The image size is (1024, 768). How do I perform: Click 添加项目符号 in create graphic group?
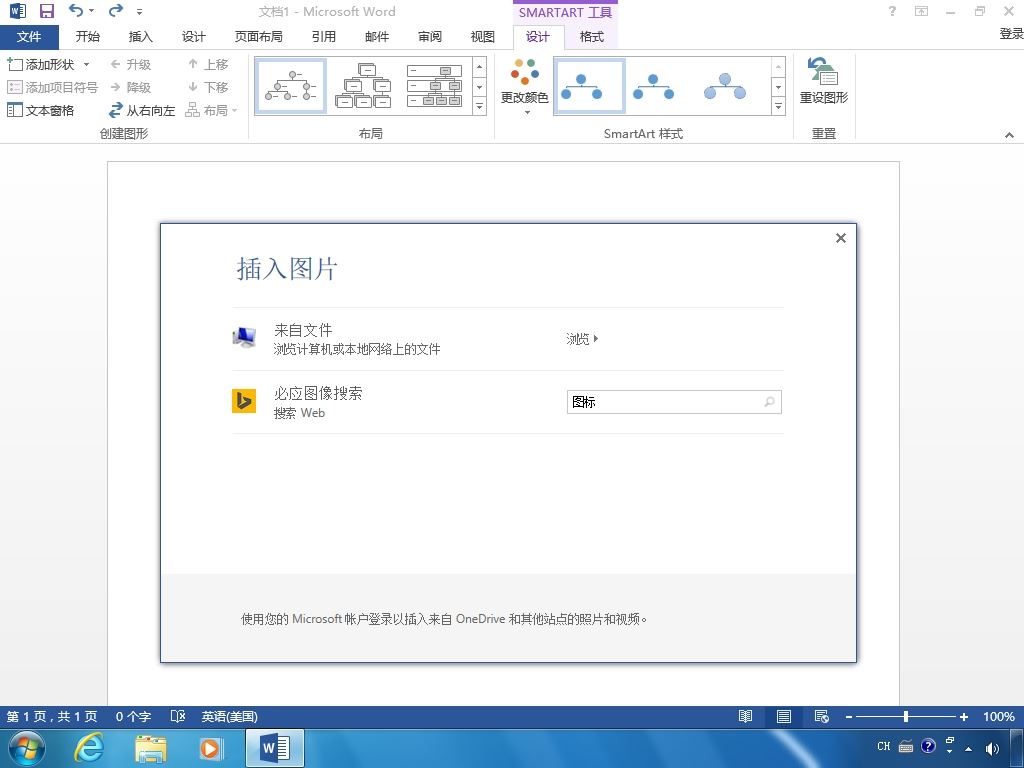[x=52, y=87]
